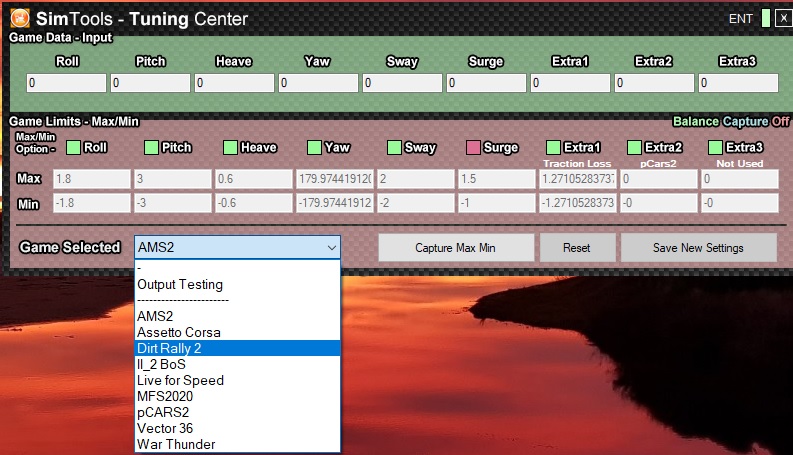Click the Extra1 game data input field
The image size is (793, 455).
coord(570,83)
